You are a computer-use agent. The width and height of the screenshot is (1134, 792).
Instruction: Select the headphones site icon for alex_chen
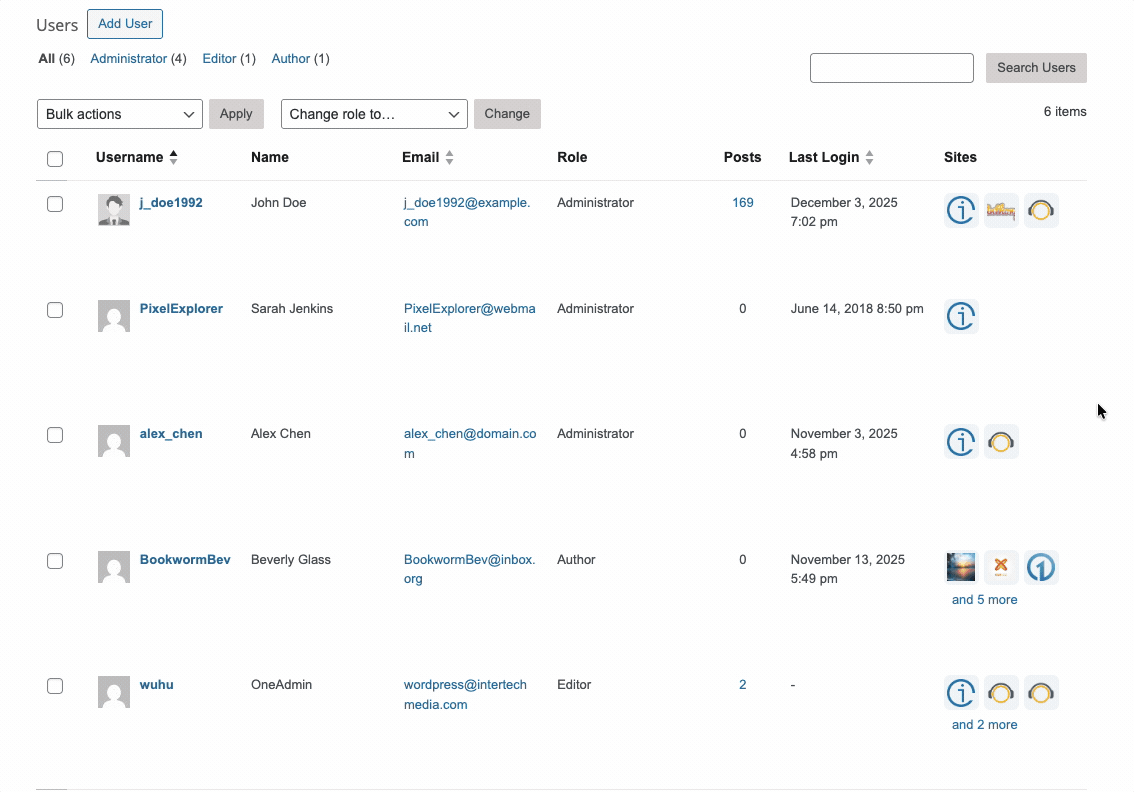pos(1001,441)
